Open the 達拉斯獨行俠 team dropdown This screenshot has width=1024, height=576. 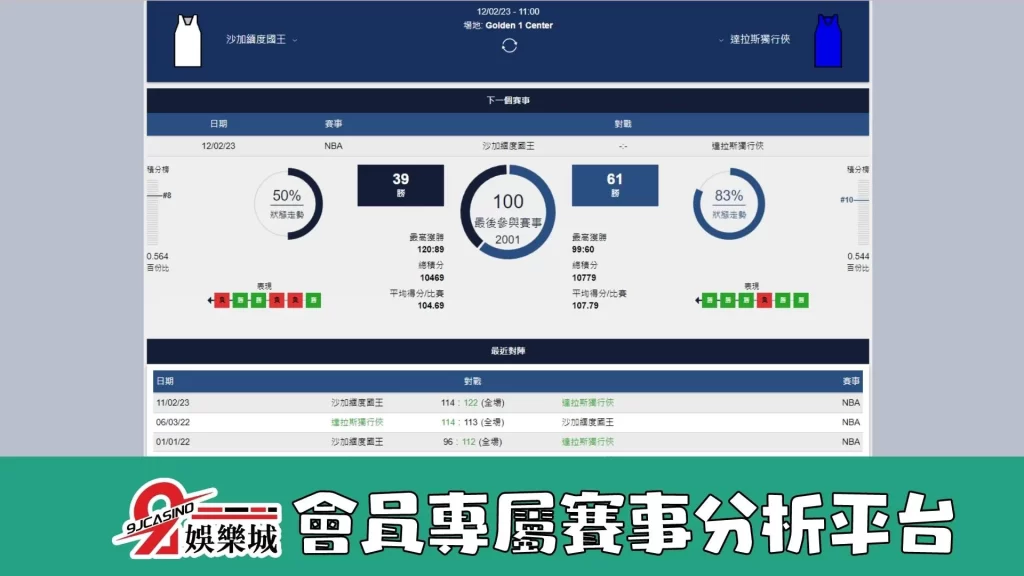754,40
